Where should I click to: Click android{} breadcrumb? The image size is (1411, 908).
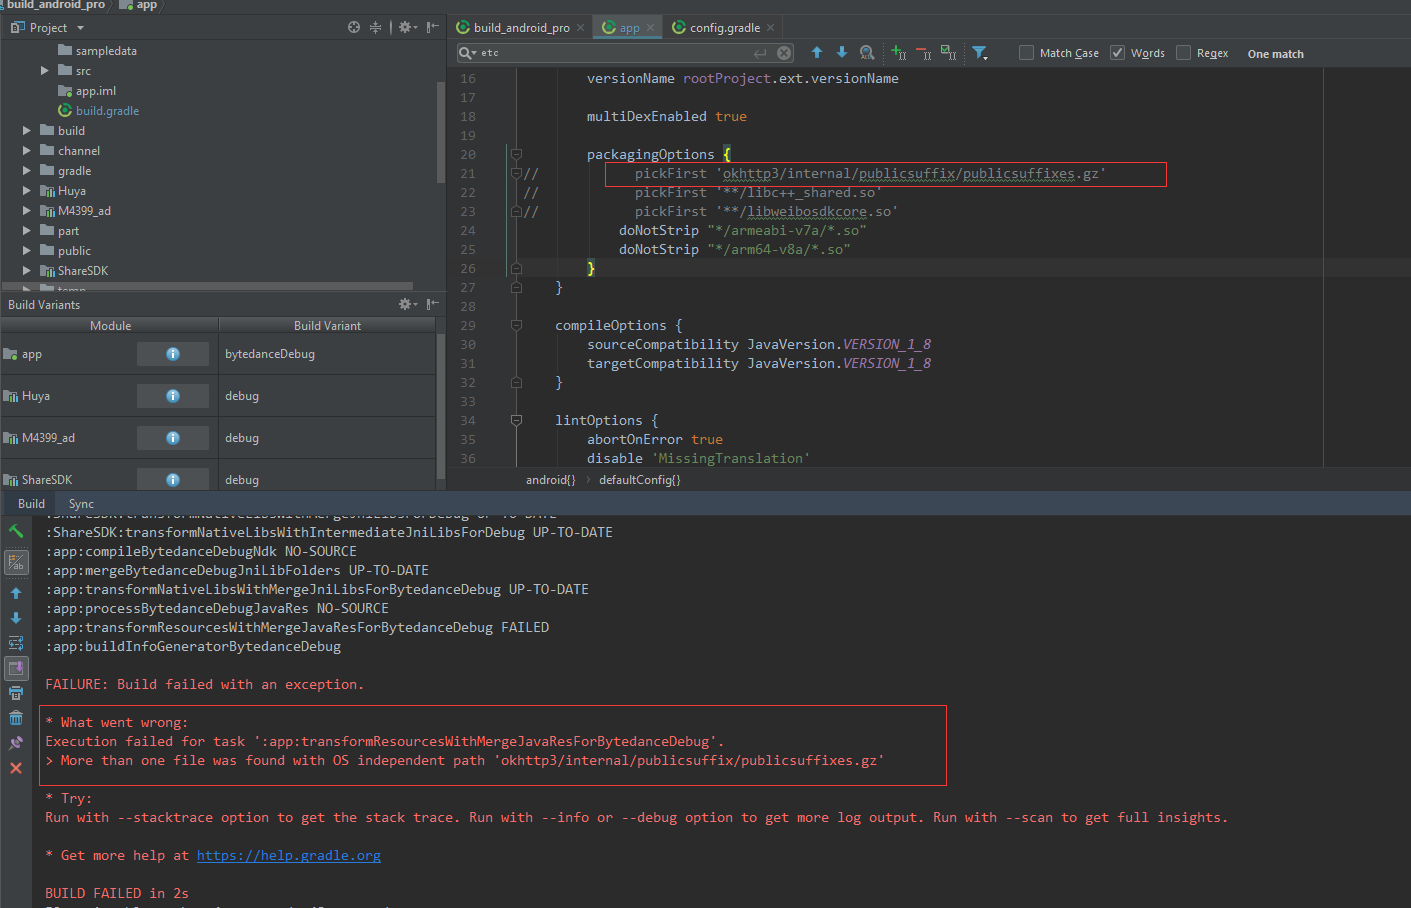coord(551,480)
